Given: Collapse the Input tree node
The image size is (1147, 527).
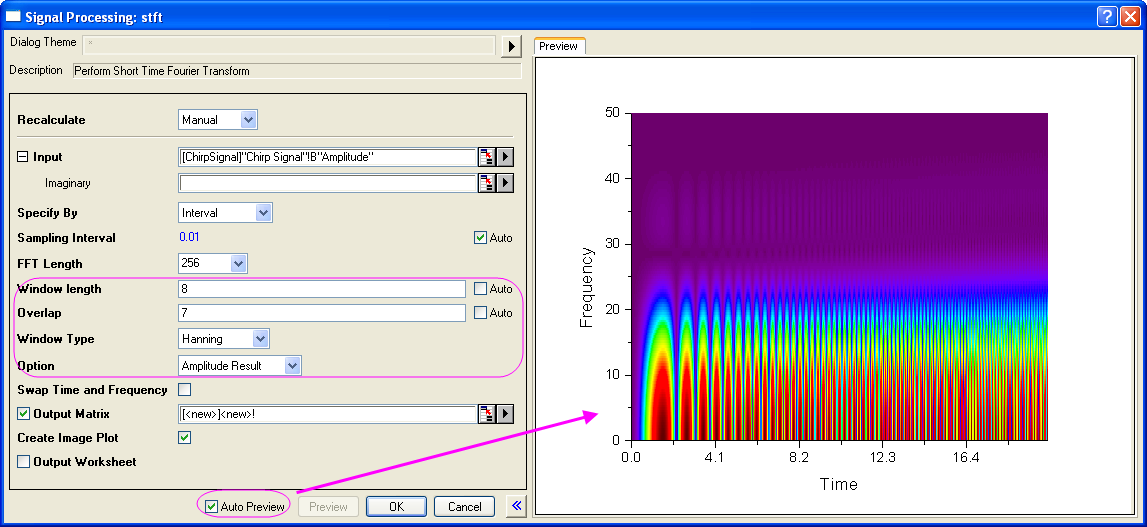Looking at the screenshot, I should 23,157.
